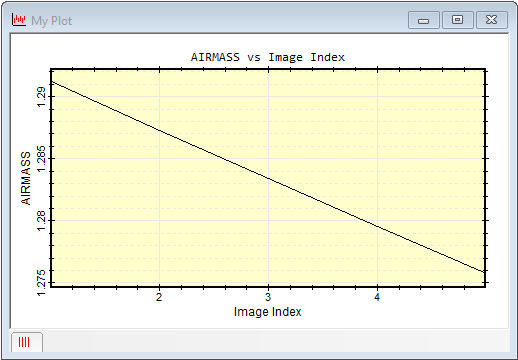The width and height of the screenshot is (518, 360).
Task: Click the plot window icon in title bar
Action: pos(18,20)
